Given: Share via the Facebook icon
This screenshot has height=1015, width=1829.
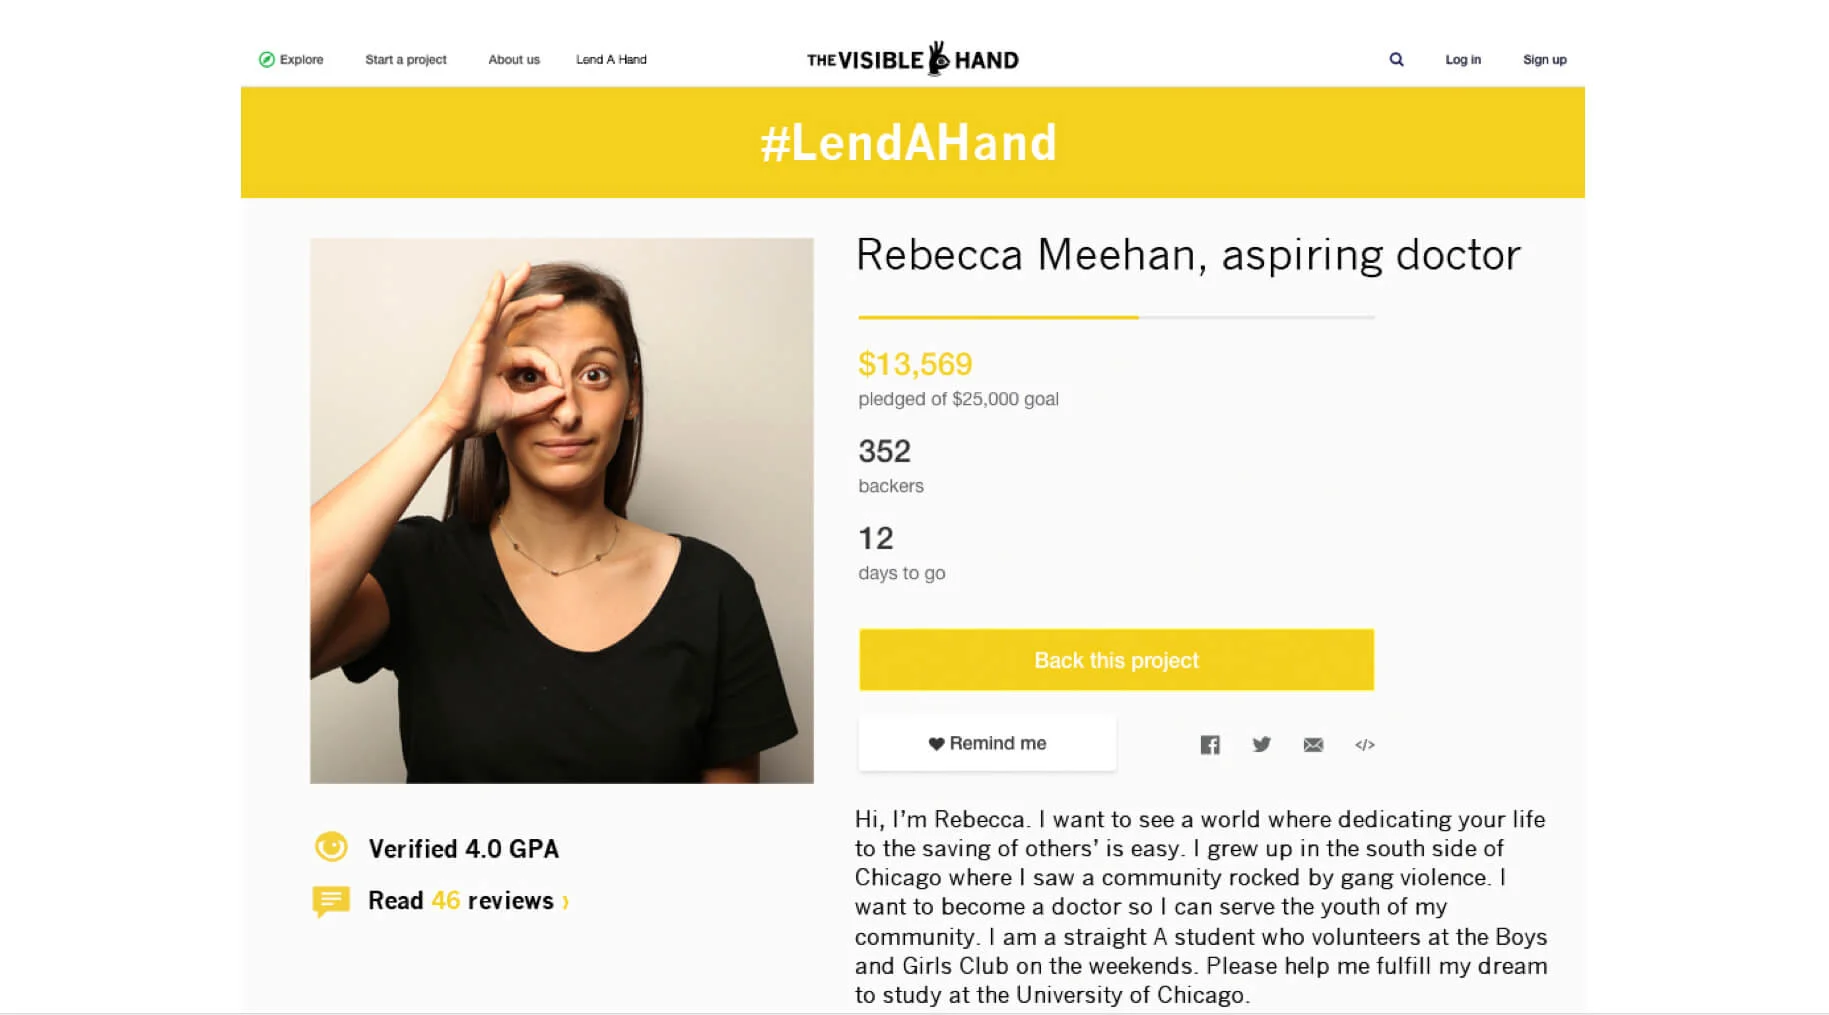Looking at the screenshot, I should tap(1210, 744).
